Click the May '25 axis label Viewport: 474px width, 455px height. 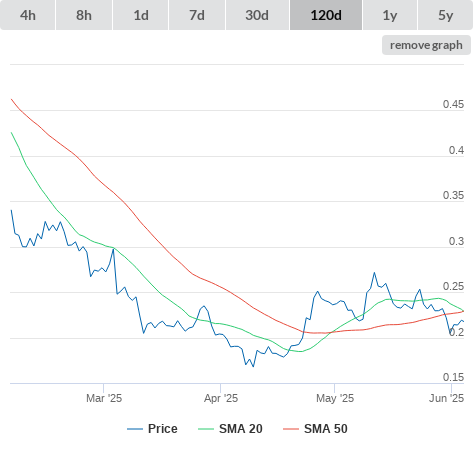[335, 398]
